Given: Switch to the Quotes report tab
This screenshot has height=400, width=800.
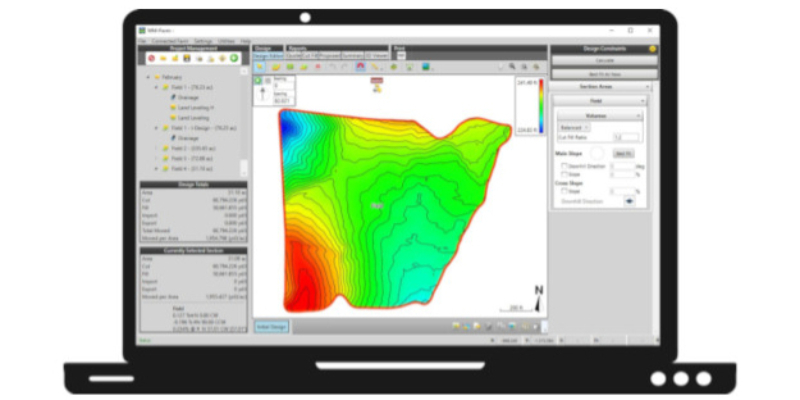Looking at the screenshot, I should point(293,56).
